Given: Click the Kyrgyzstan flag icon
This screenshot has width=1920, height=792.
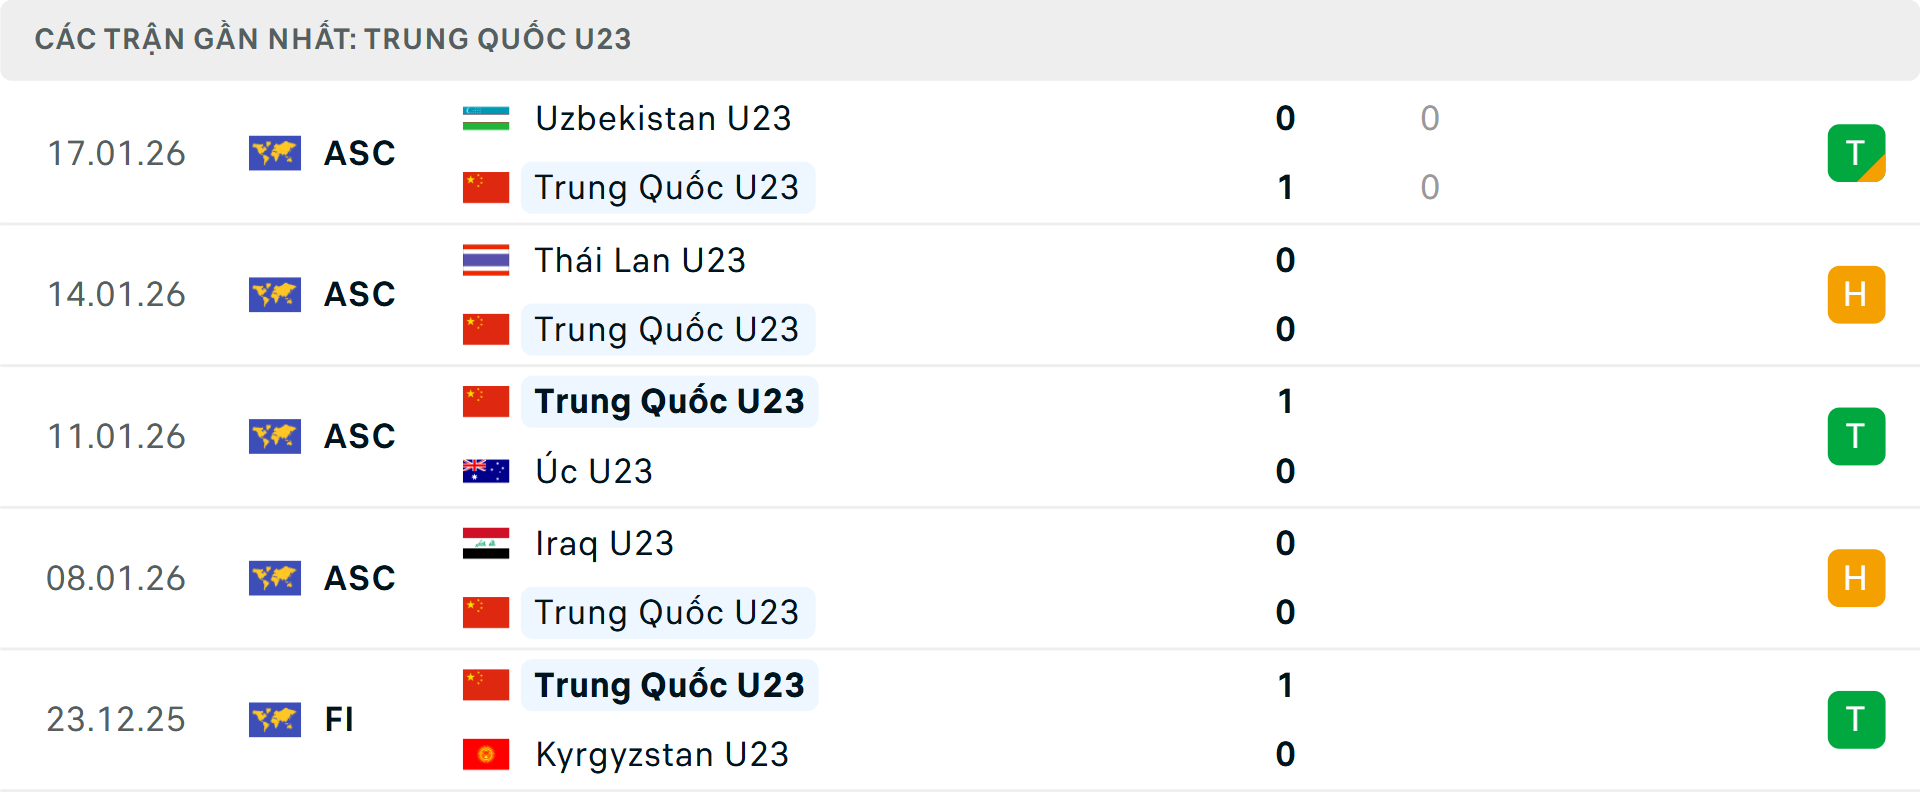Looking at the screenshot, I should 486,755.
